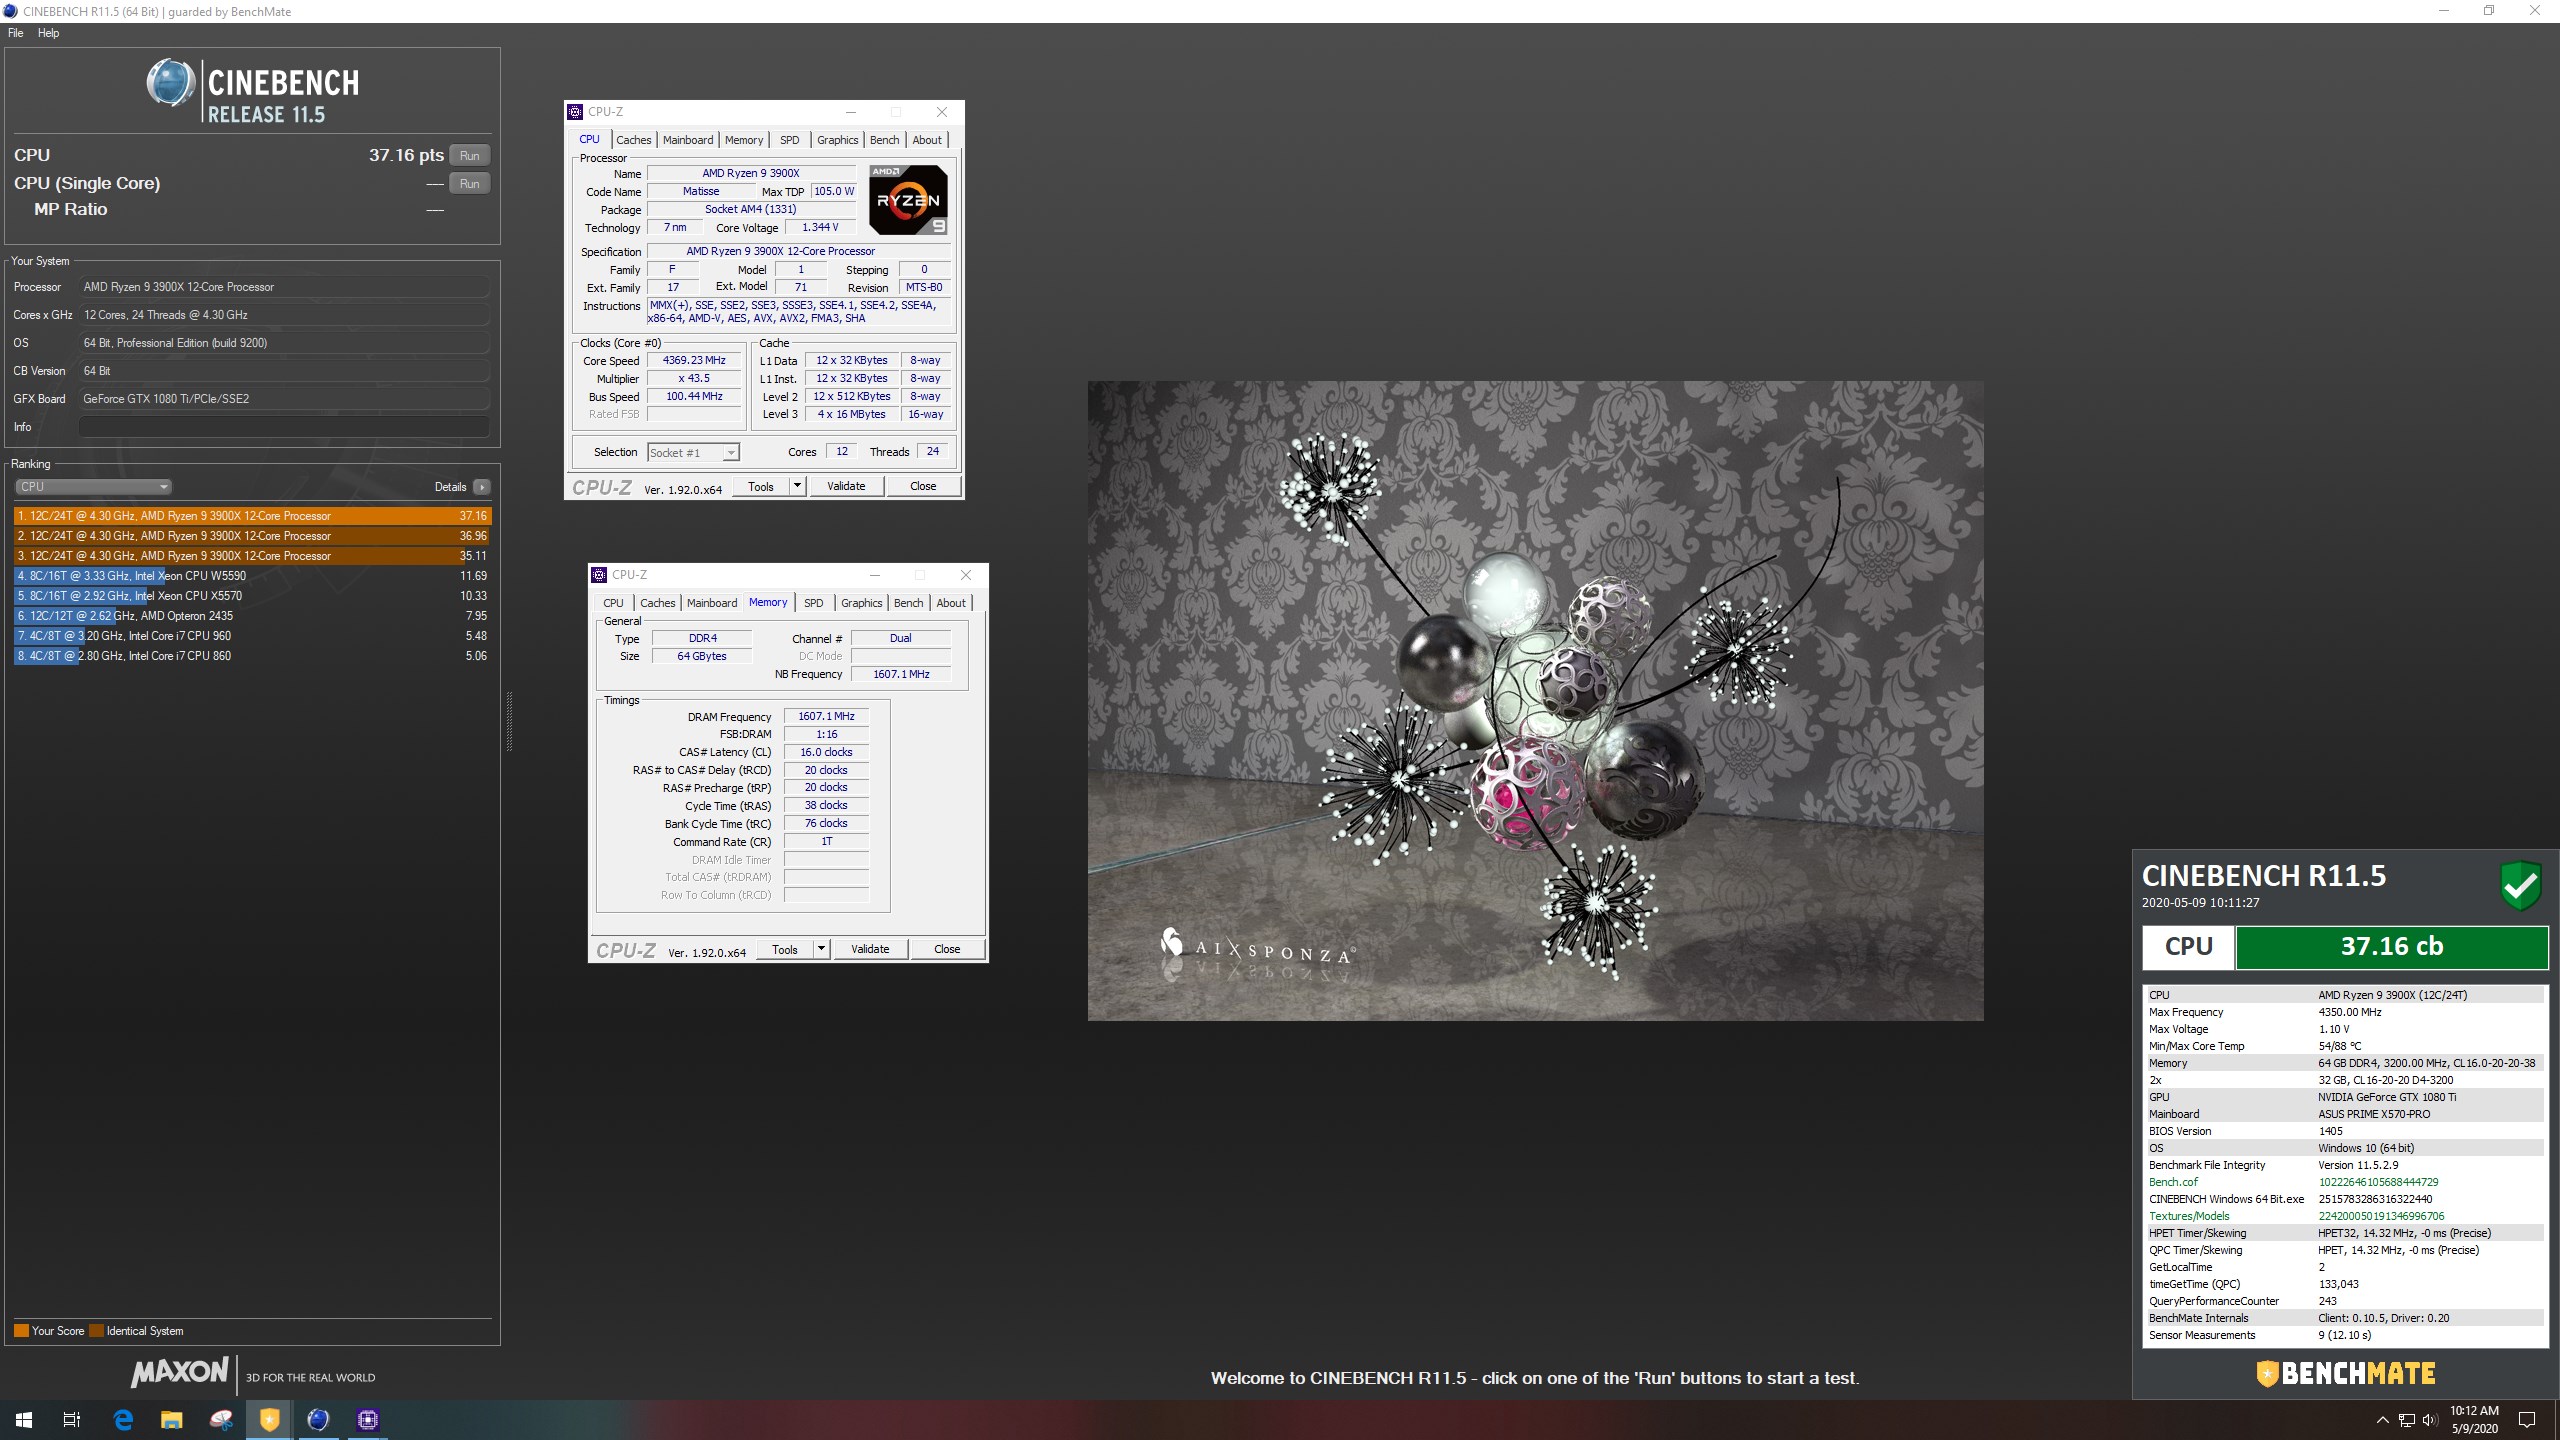This screenshot has width=2560, height=1440.
Task: Show hidden system tray icons
Action: (2382, 1420)
